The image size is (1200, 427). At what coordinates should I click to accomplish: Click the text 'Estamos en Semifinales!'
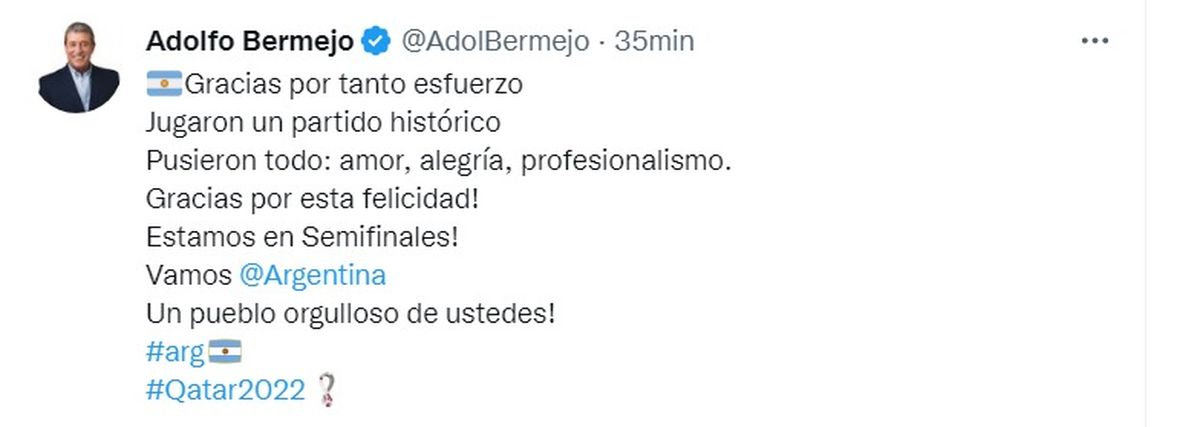coord(302,237)
